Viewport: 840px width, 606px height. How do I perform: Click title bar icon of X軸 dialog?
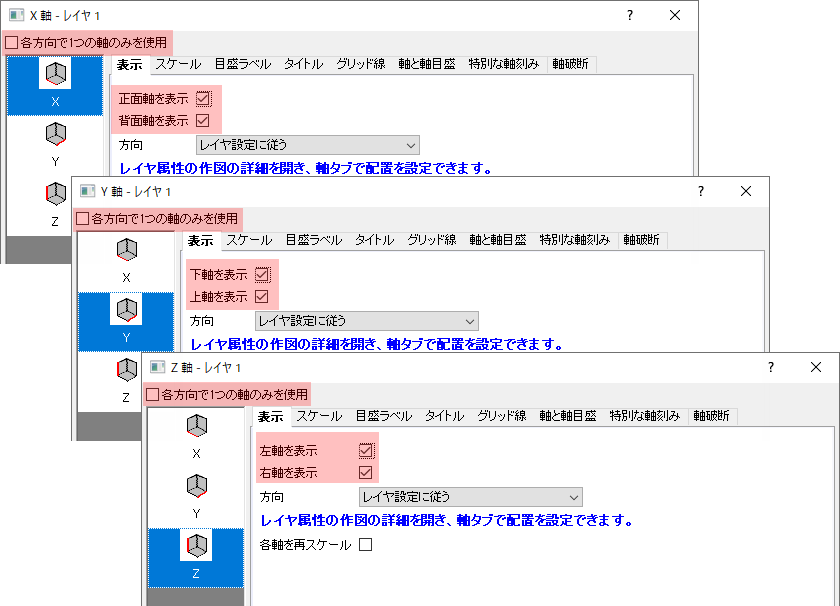(x=16, y=15)
